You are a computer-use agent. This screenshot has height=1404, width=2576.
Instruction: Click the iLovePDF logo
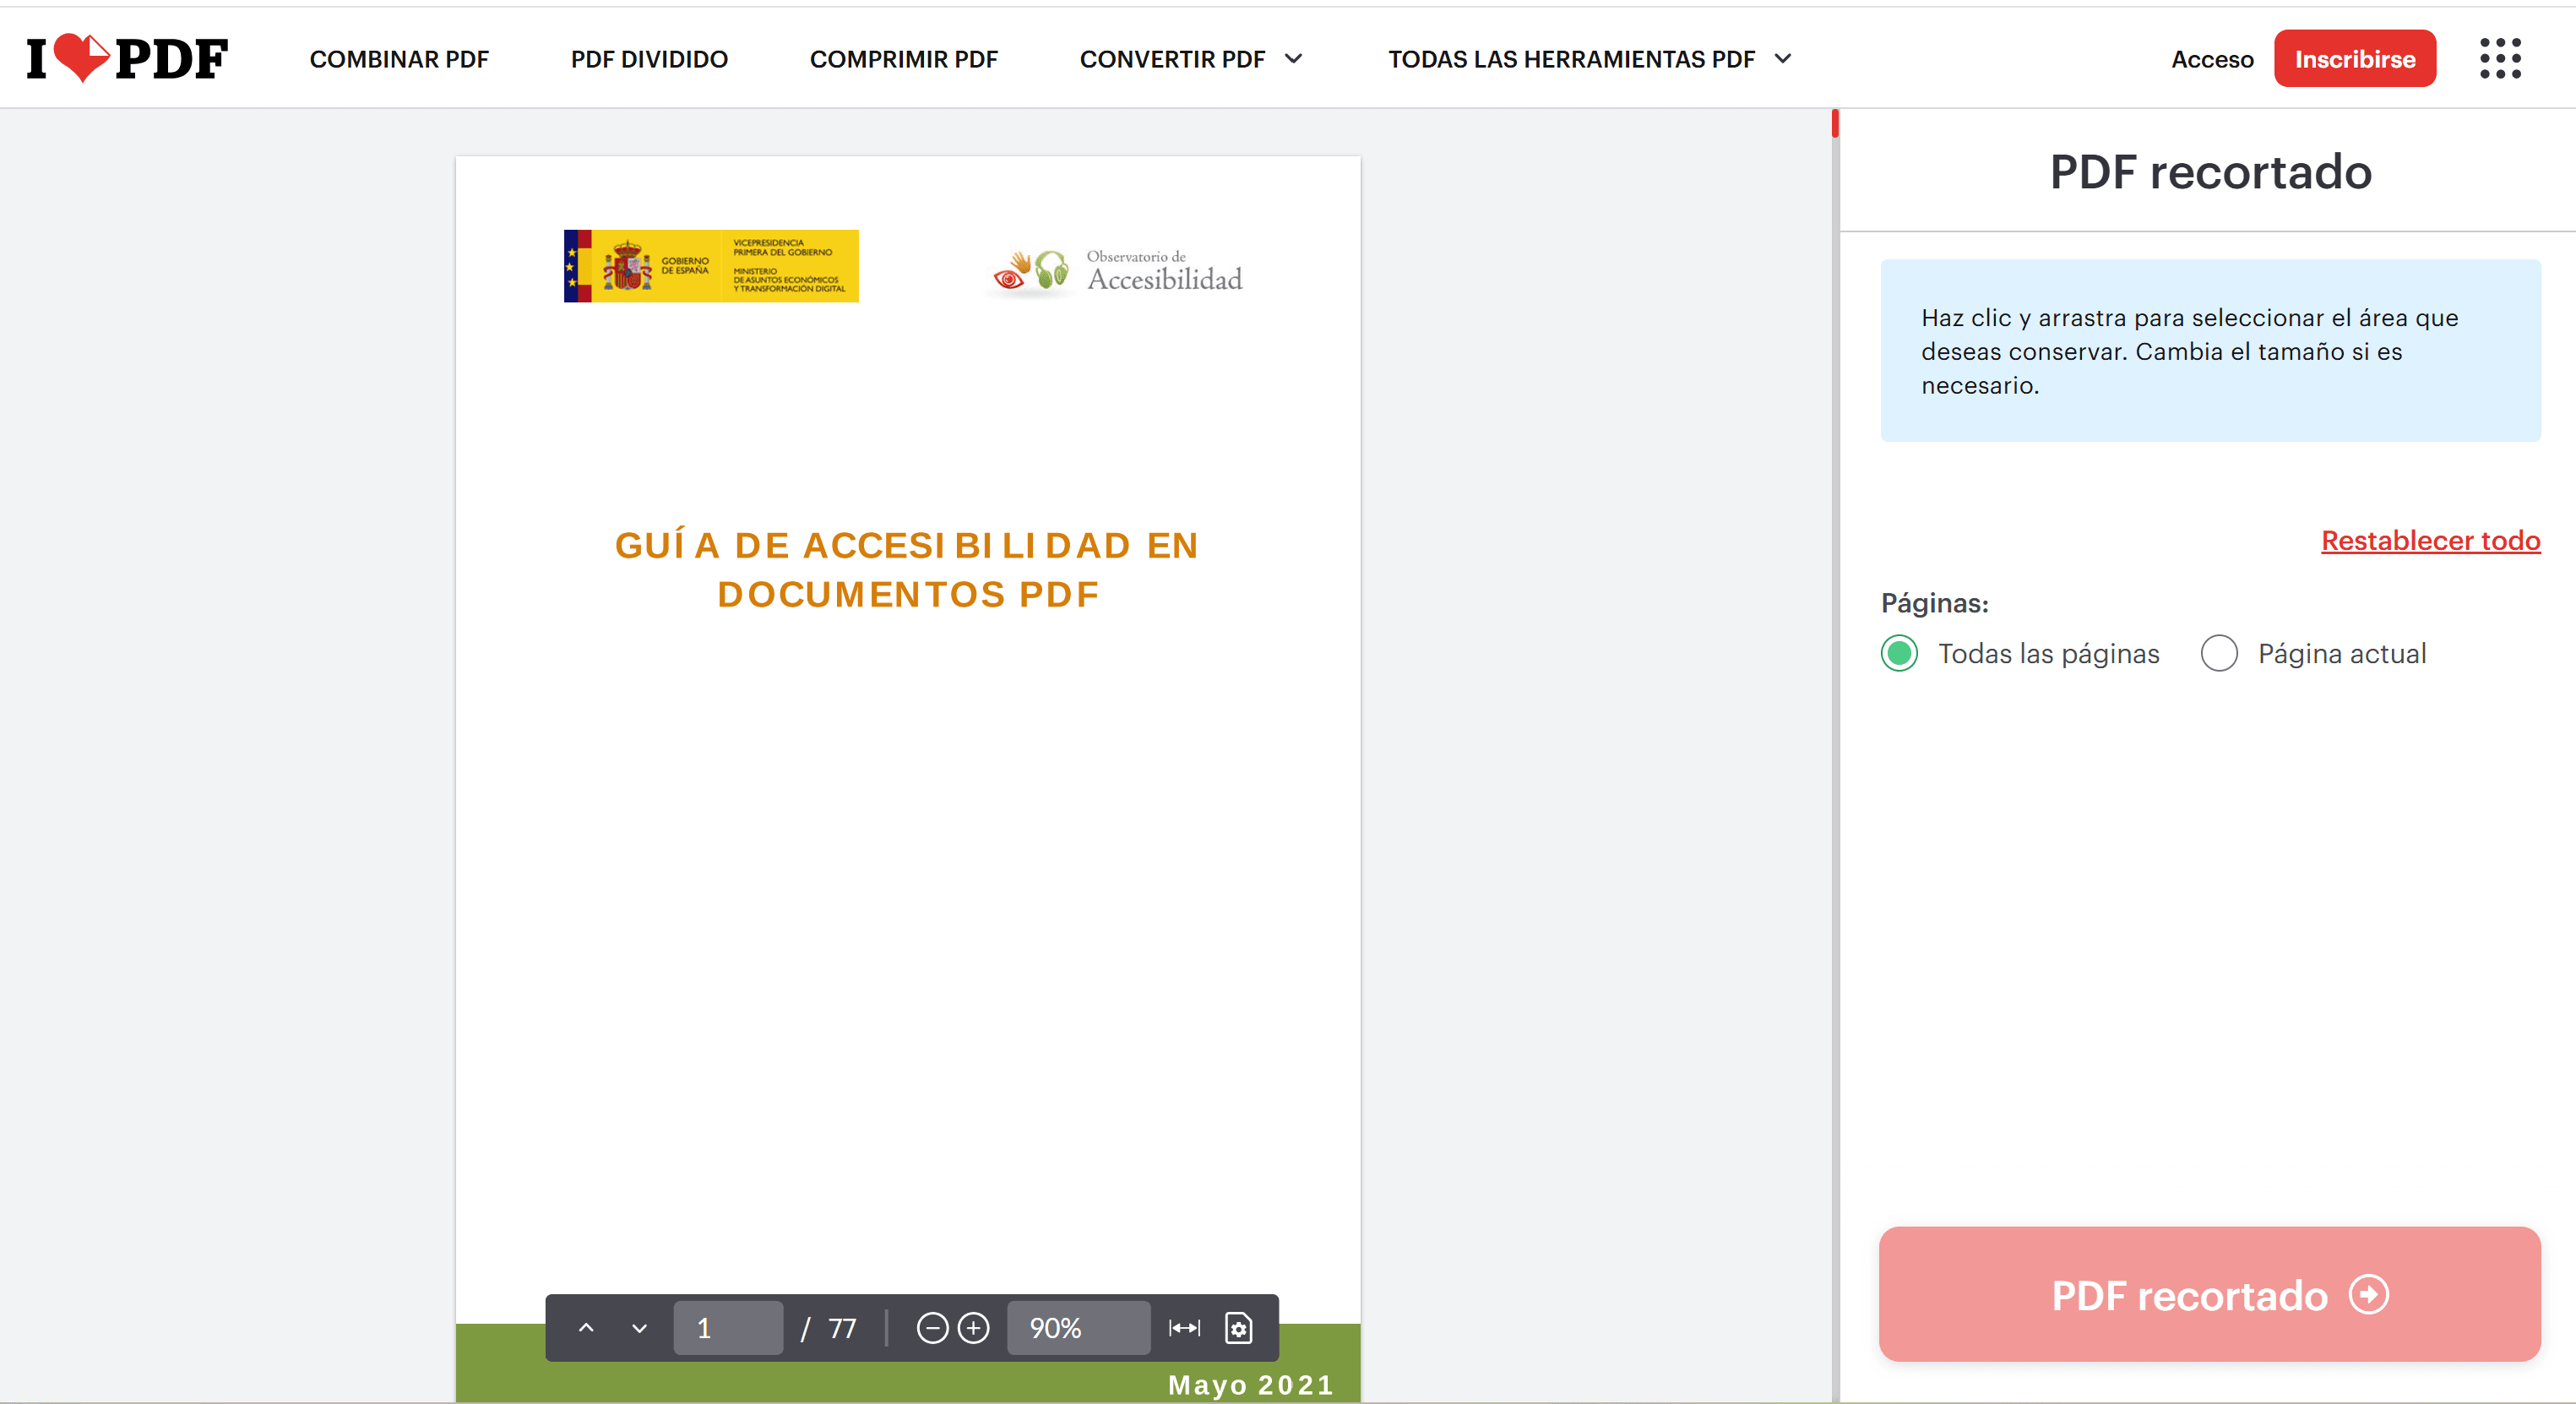[x=127, y=58]
